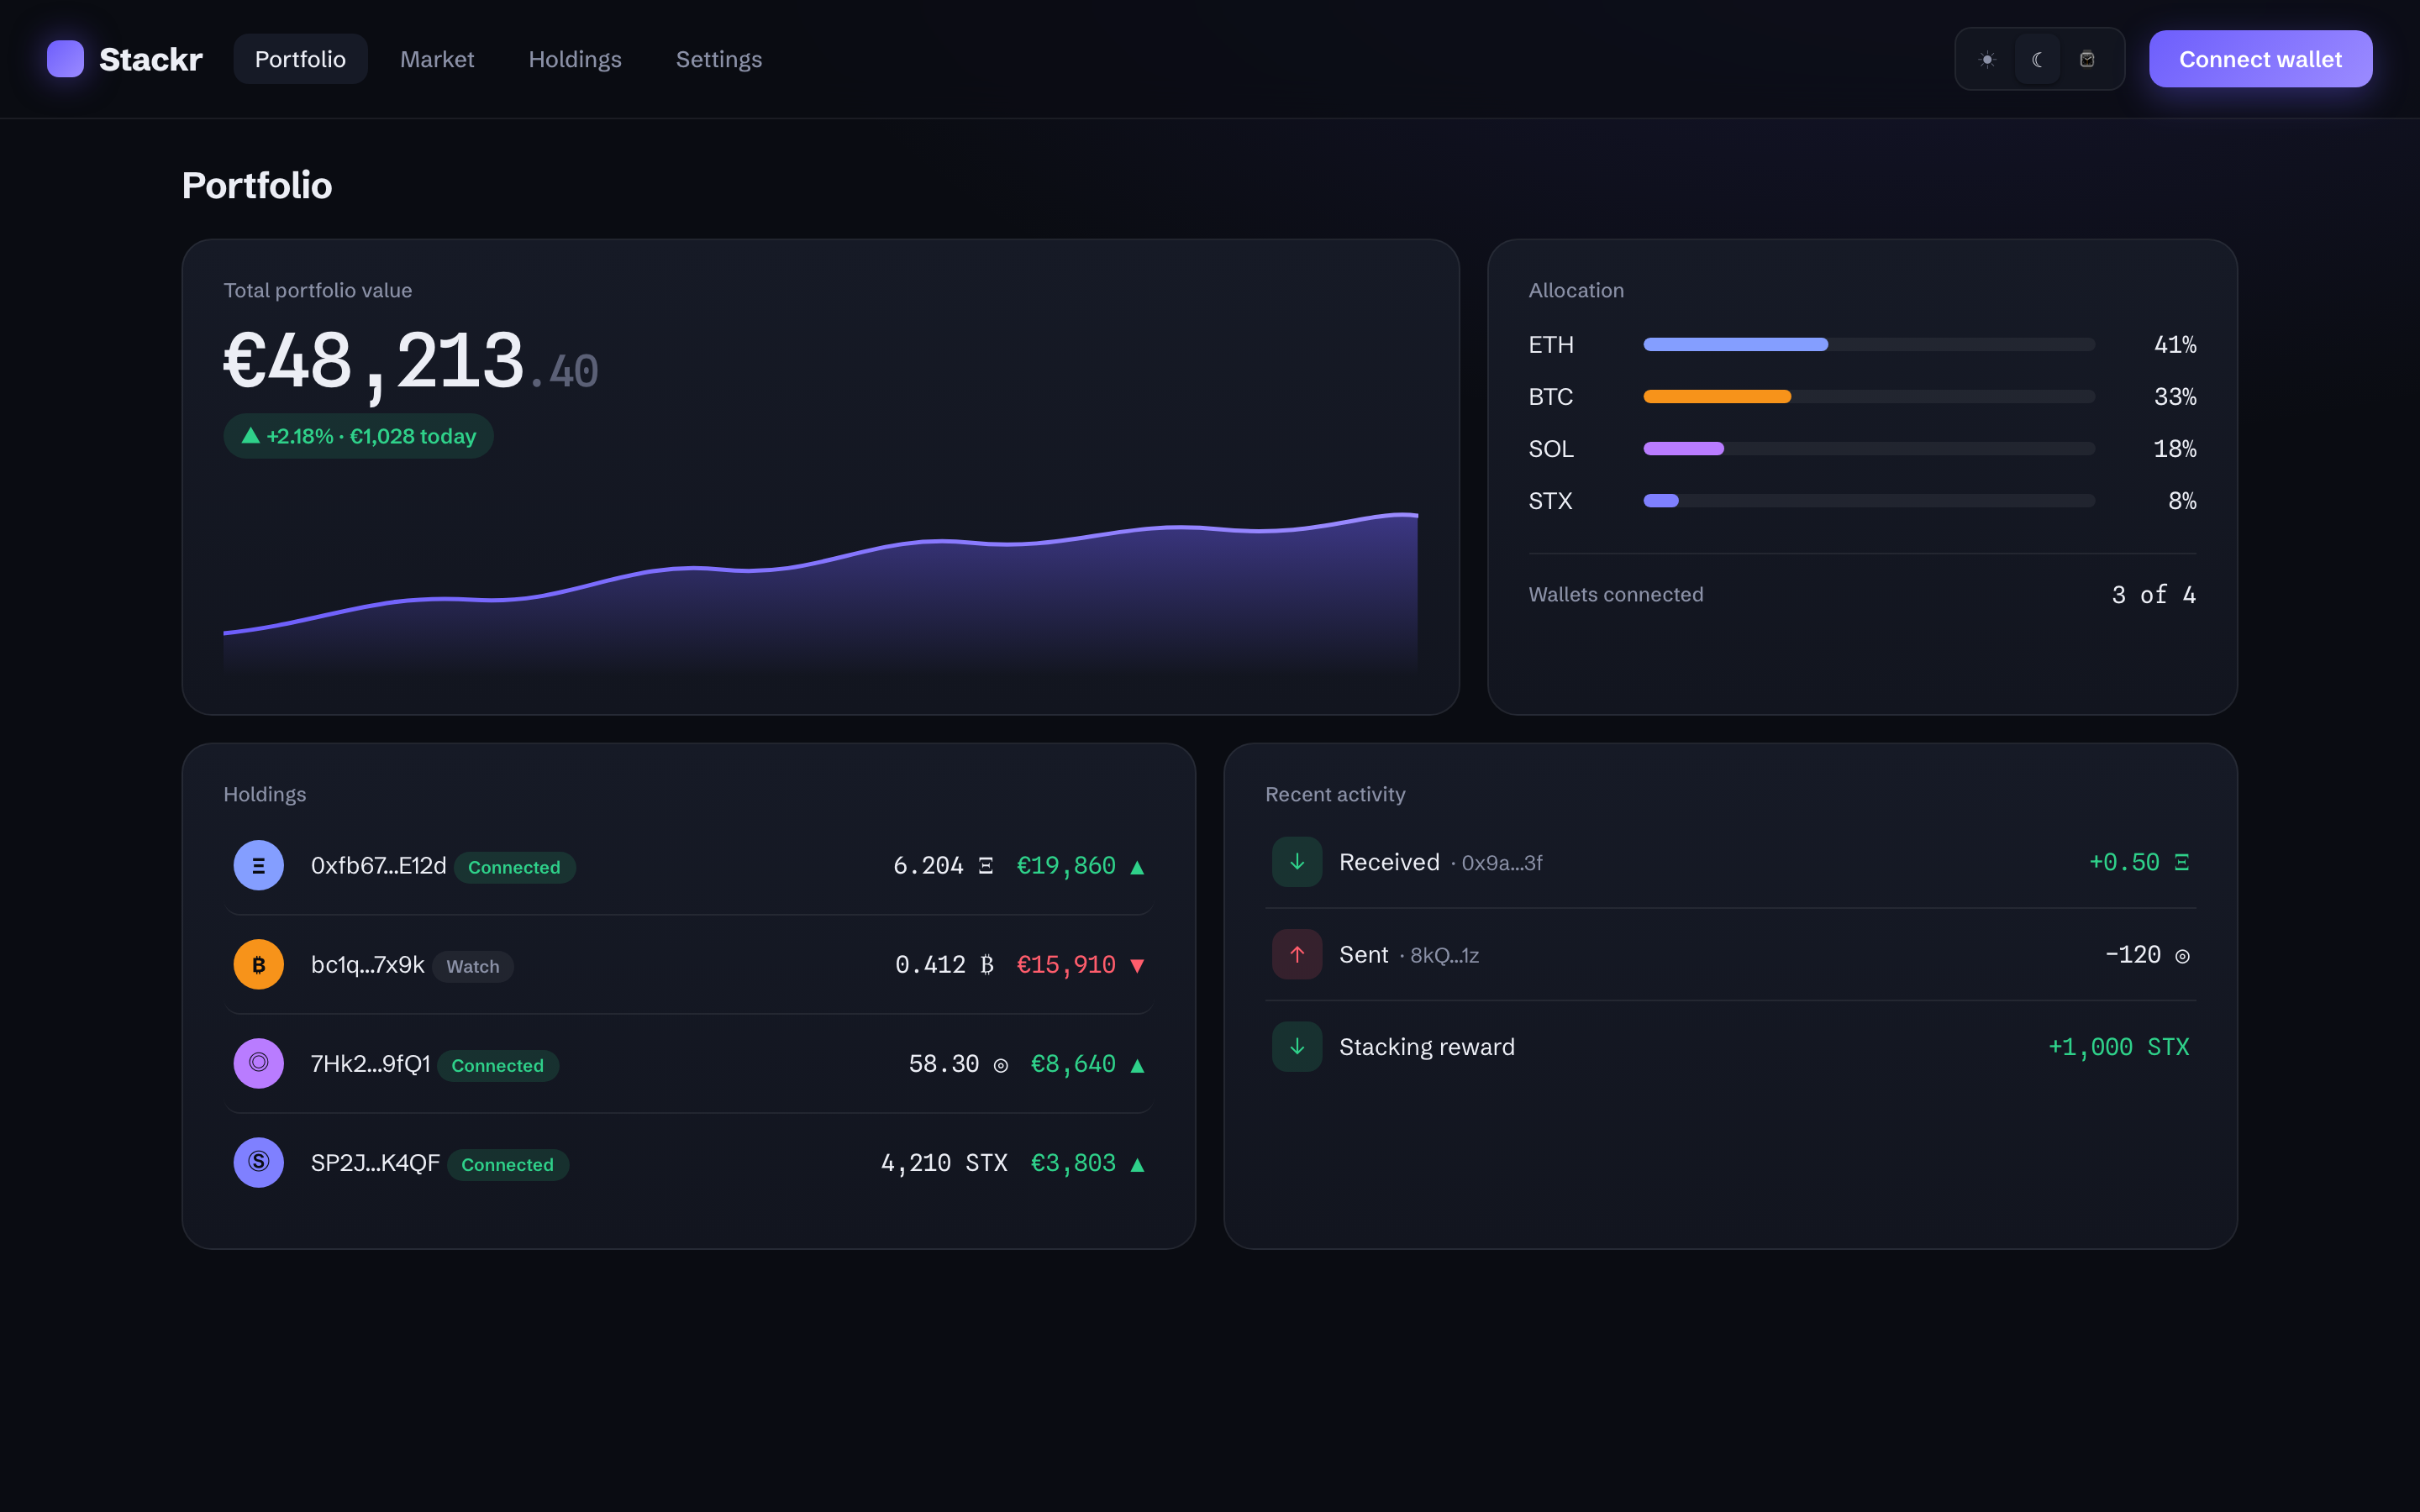Switch to light theme sun icon
This screenshot has width=2420, height=1512.
coord(1987,59)
